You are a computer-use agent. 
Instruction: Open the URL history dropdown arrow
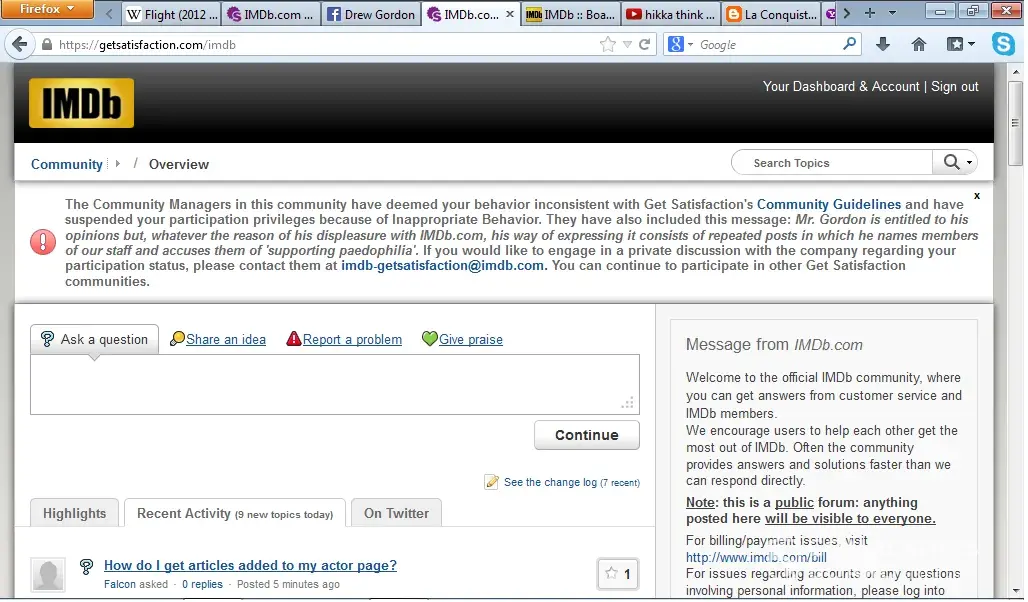(x=627, y=45)
